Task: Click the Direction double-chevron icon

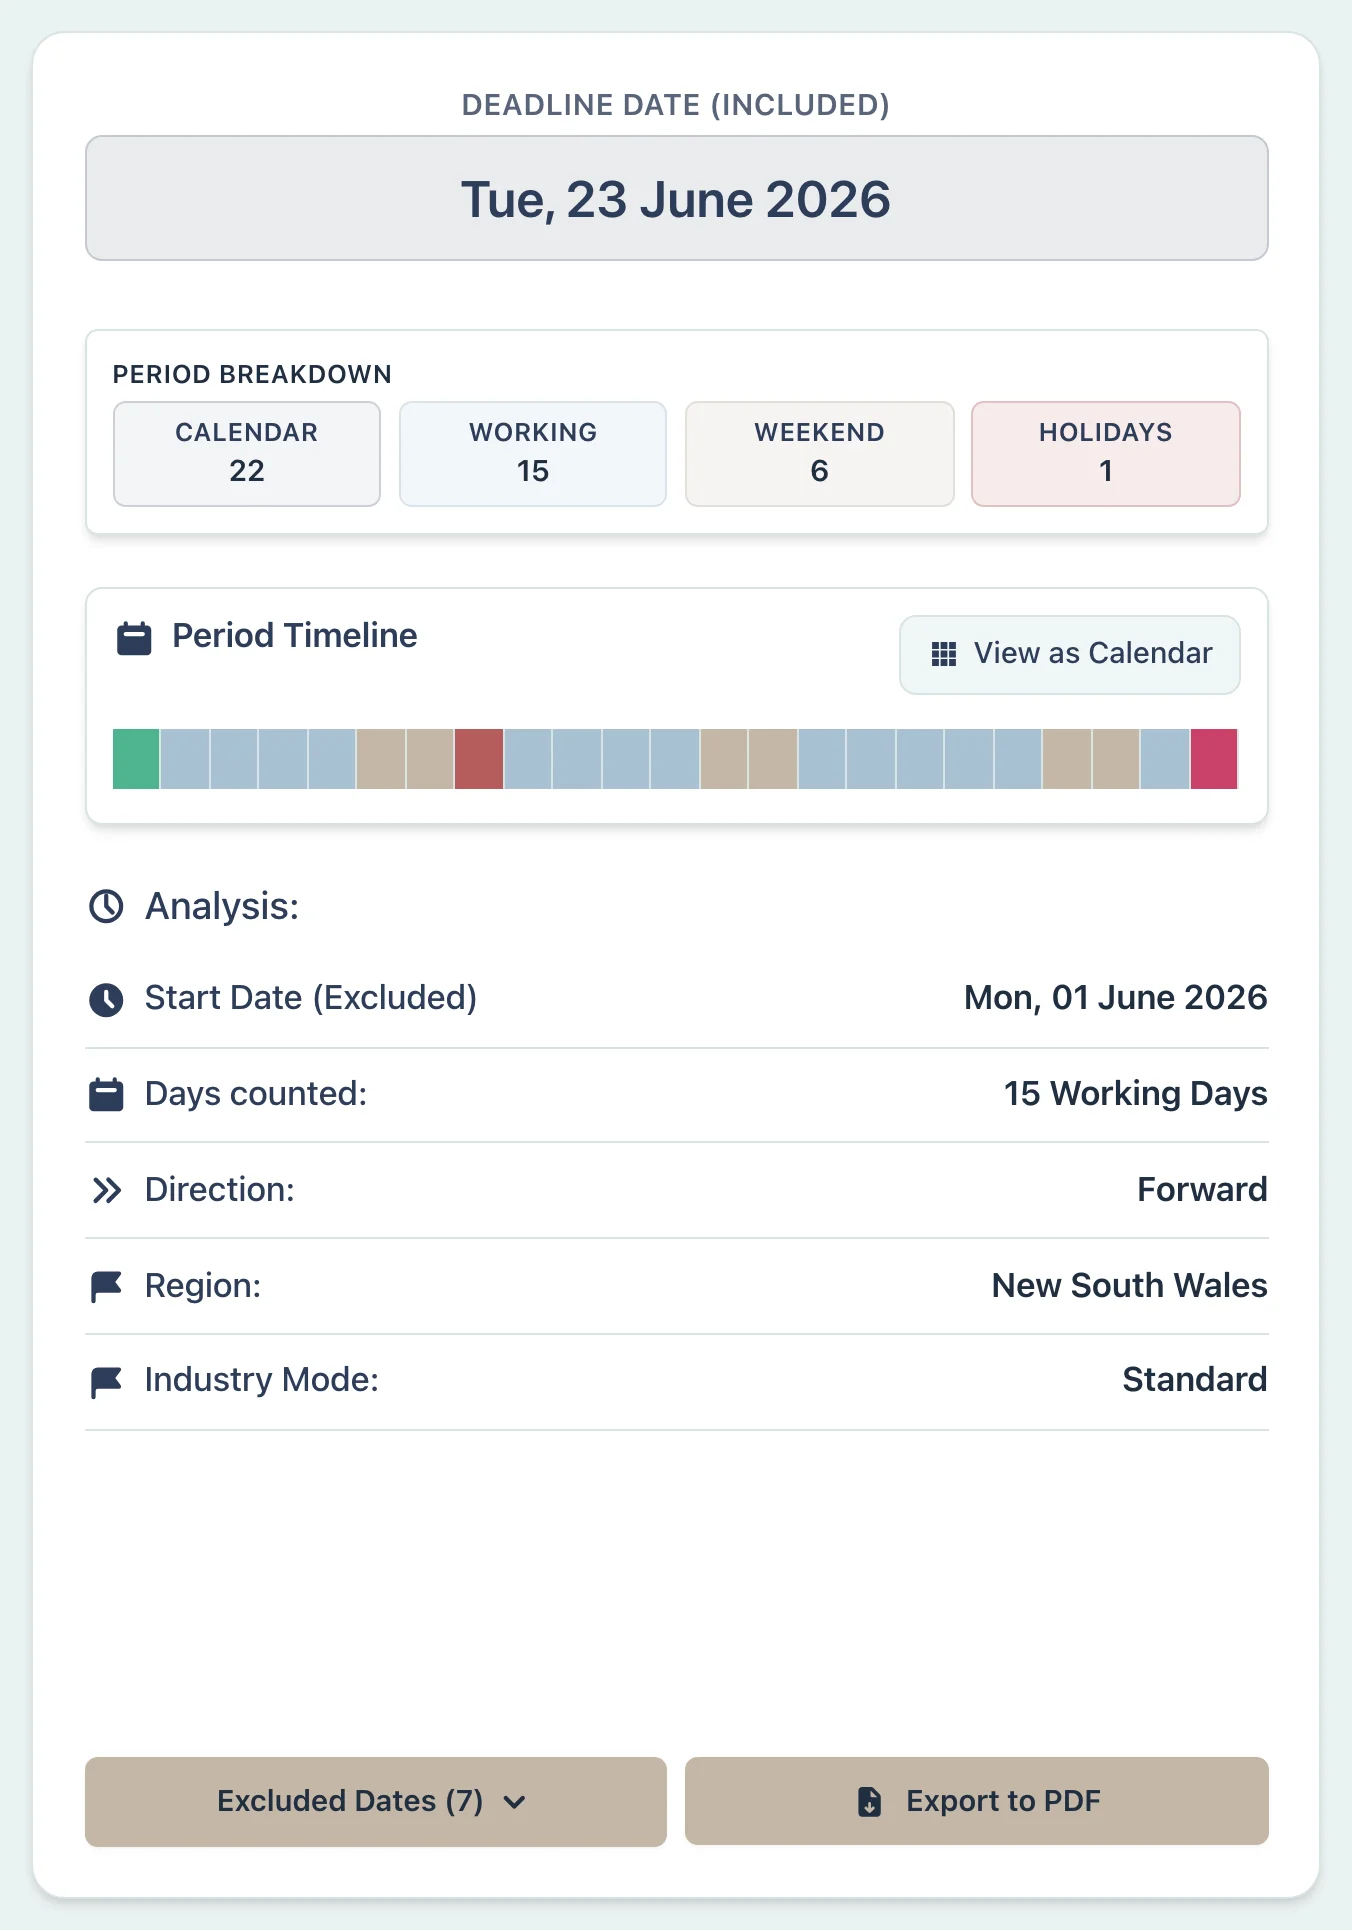Action: (x=106, y=1190)
